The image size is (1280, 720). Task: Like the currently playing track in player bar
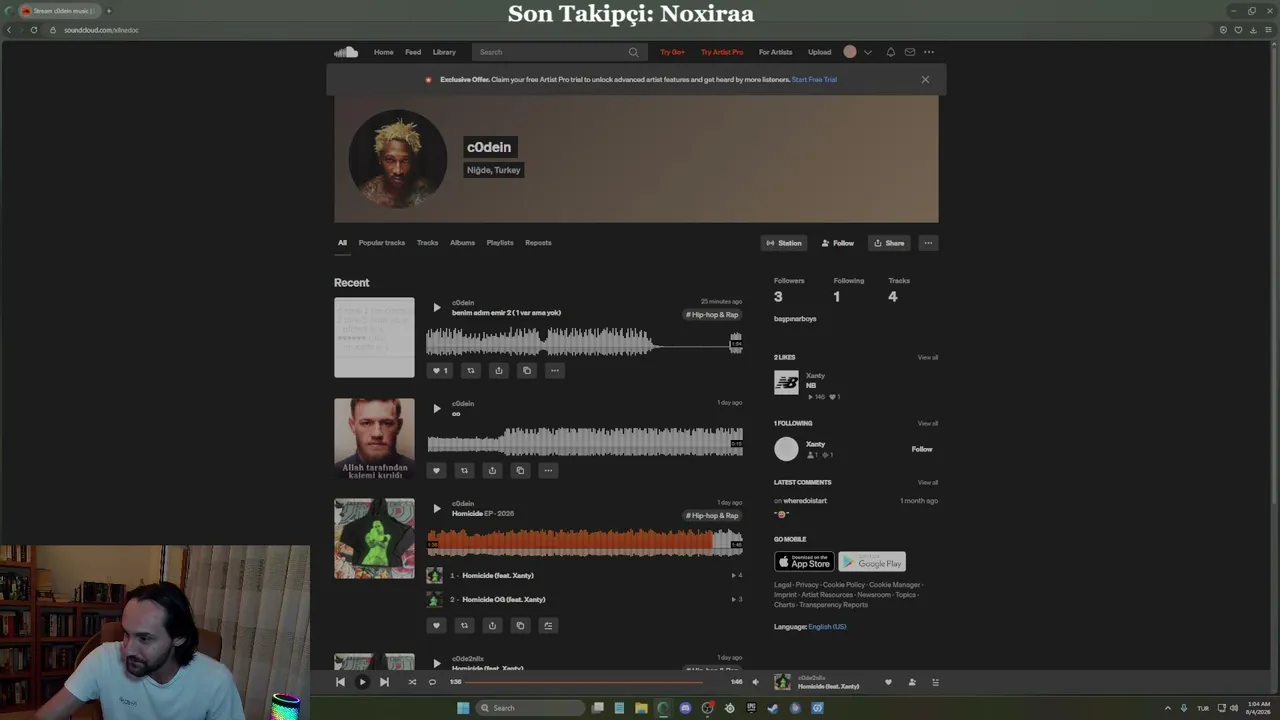[888, 682]
